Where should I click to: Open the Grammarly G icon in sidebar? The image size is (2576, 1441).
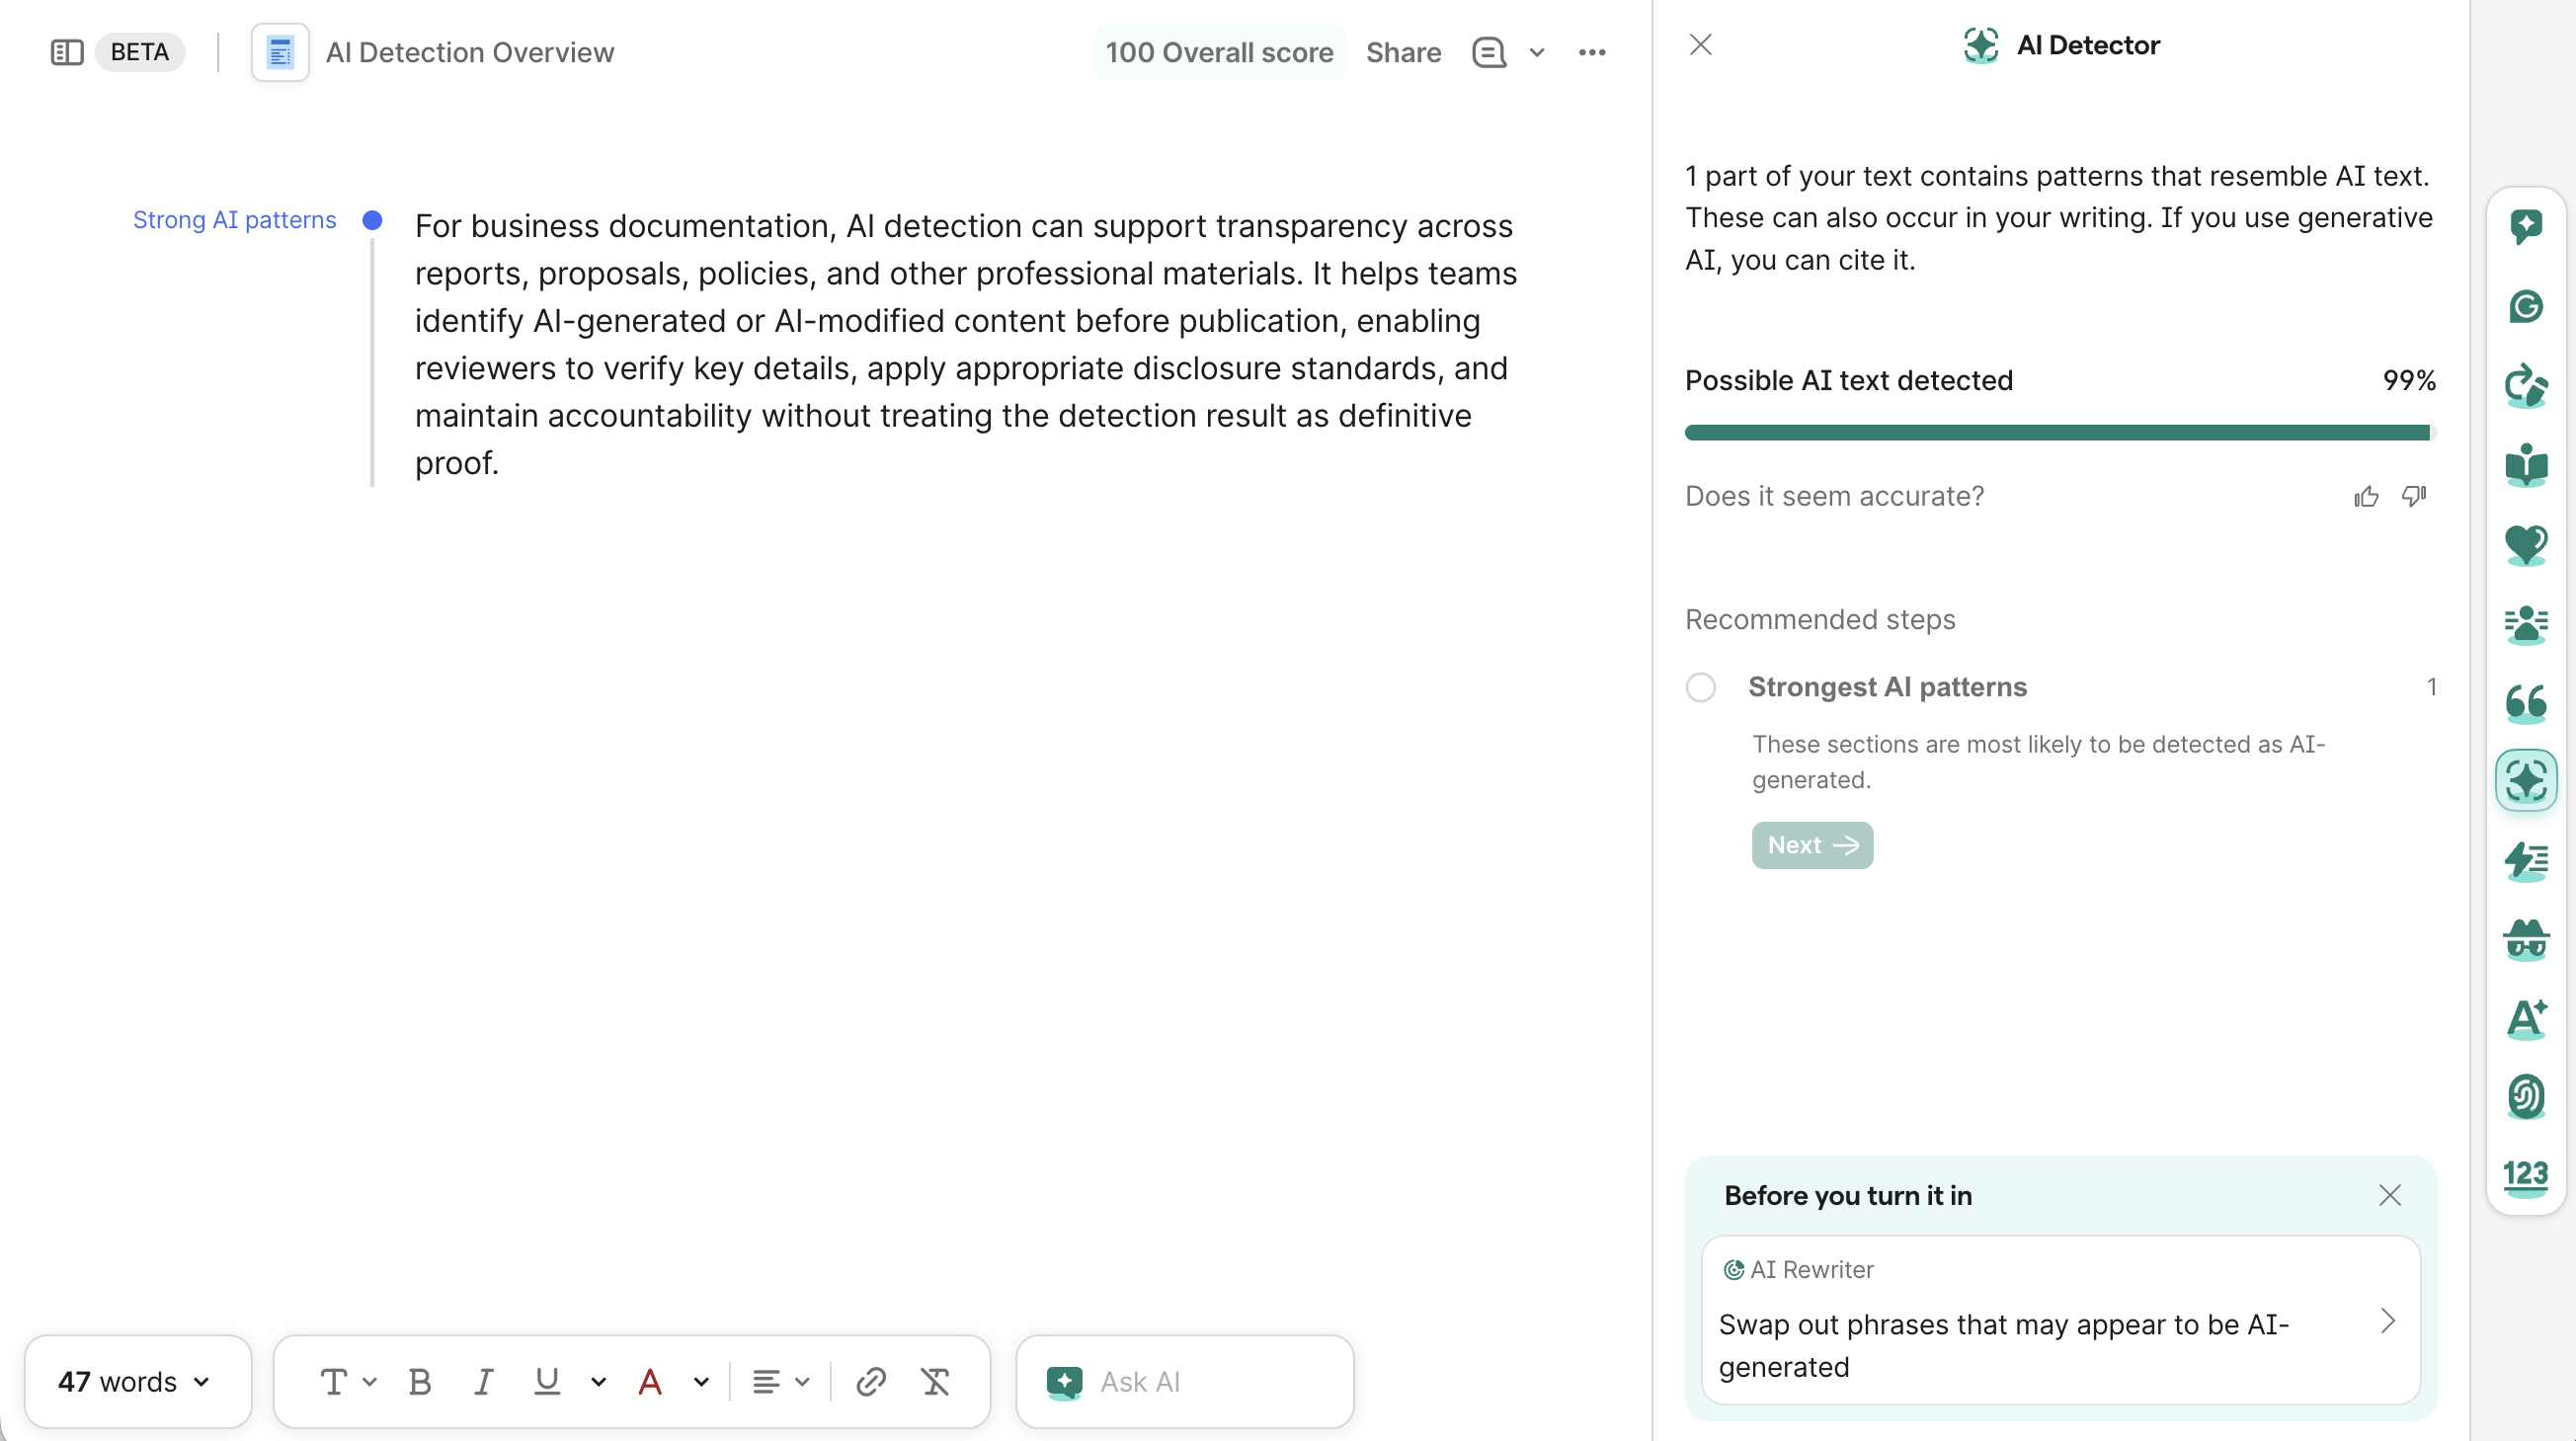pyautogui.click(x=2526, y=306)
